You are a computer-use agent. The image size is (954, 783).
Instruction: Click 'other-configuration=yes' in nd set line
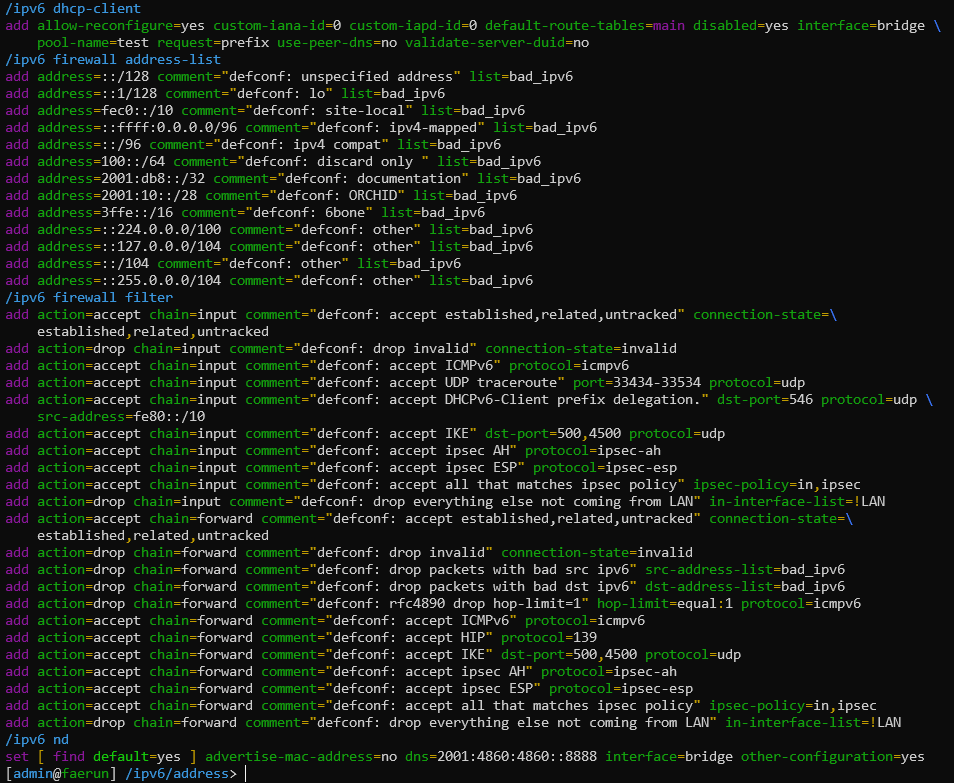click(833, 757)
